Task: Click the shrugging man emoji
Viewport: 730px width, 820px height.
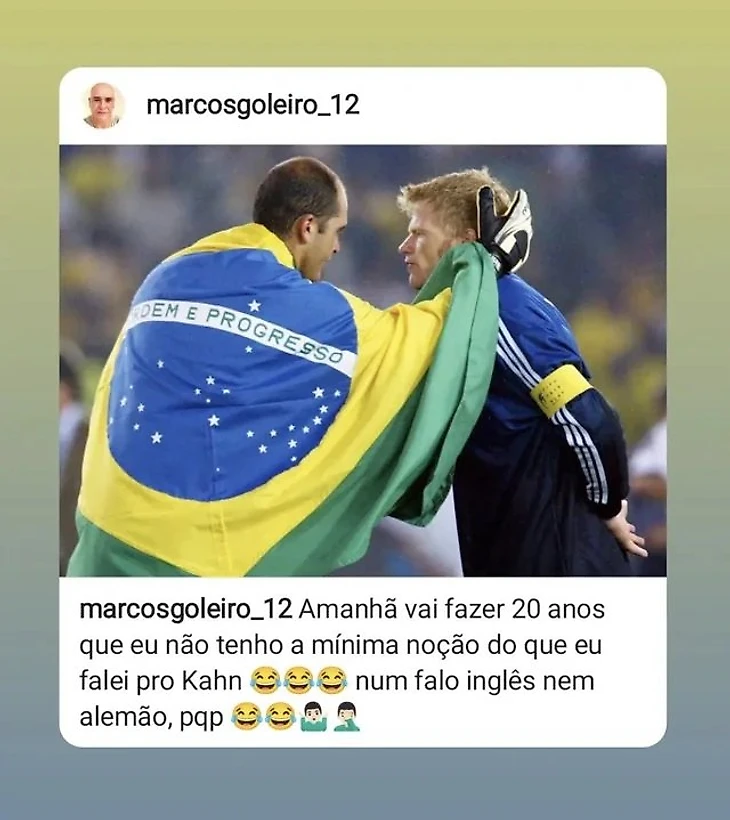Action: pyautogui.click(x=314, y=716)
